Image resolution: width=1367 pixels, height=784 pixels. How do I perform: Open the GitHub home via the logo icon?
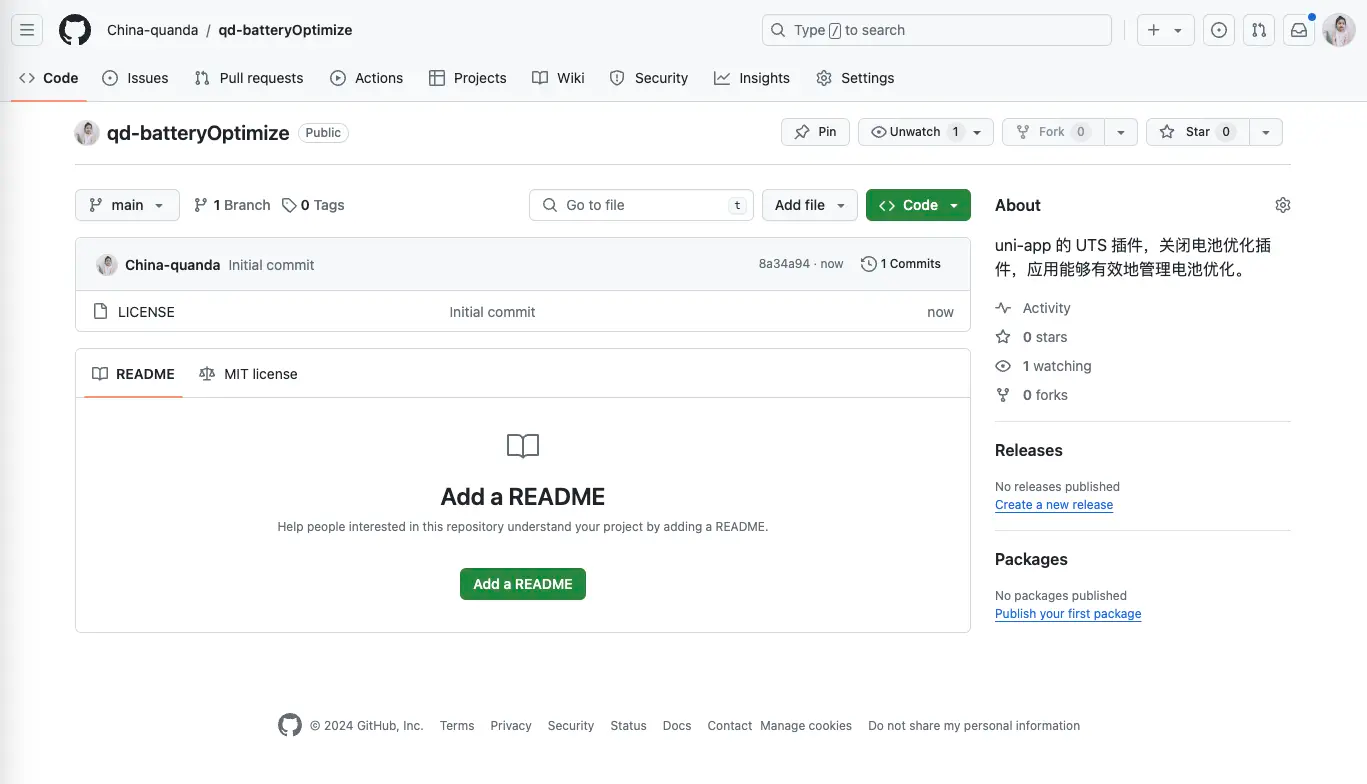[x=75, y=30]
